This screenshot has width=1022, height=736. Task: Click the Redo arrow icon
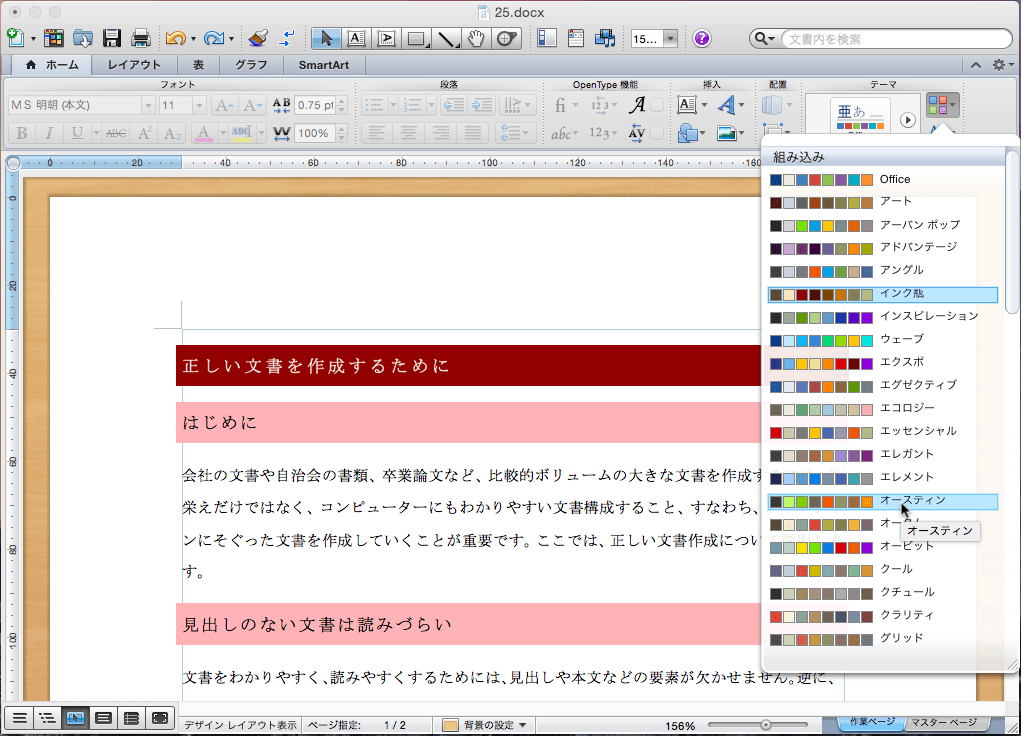pyautogui.click(x=213, y=38)
